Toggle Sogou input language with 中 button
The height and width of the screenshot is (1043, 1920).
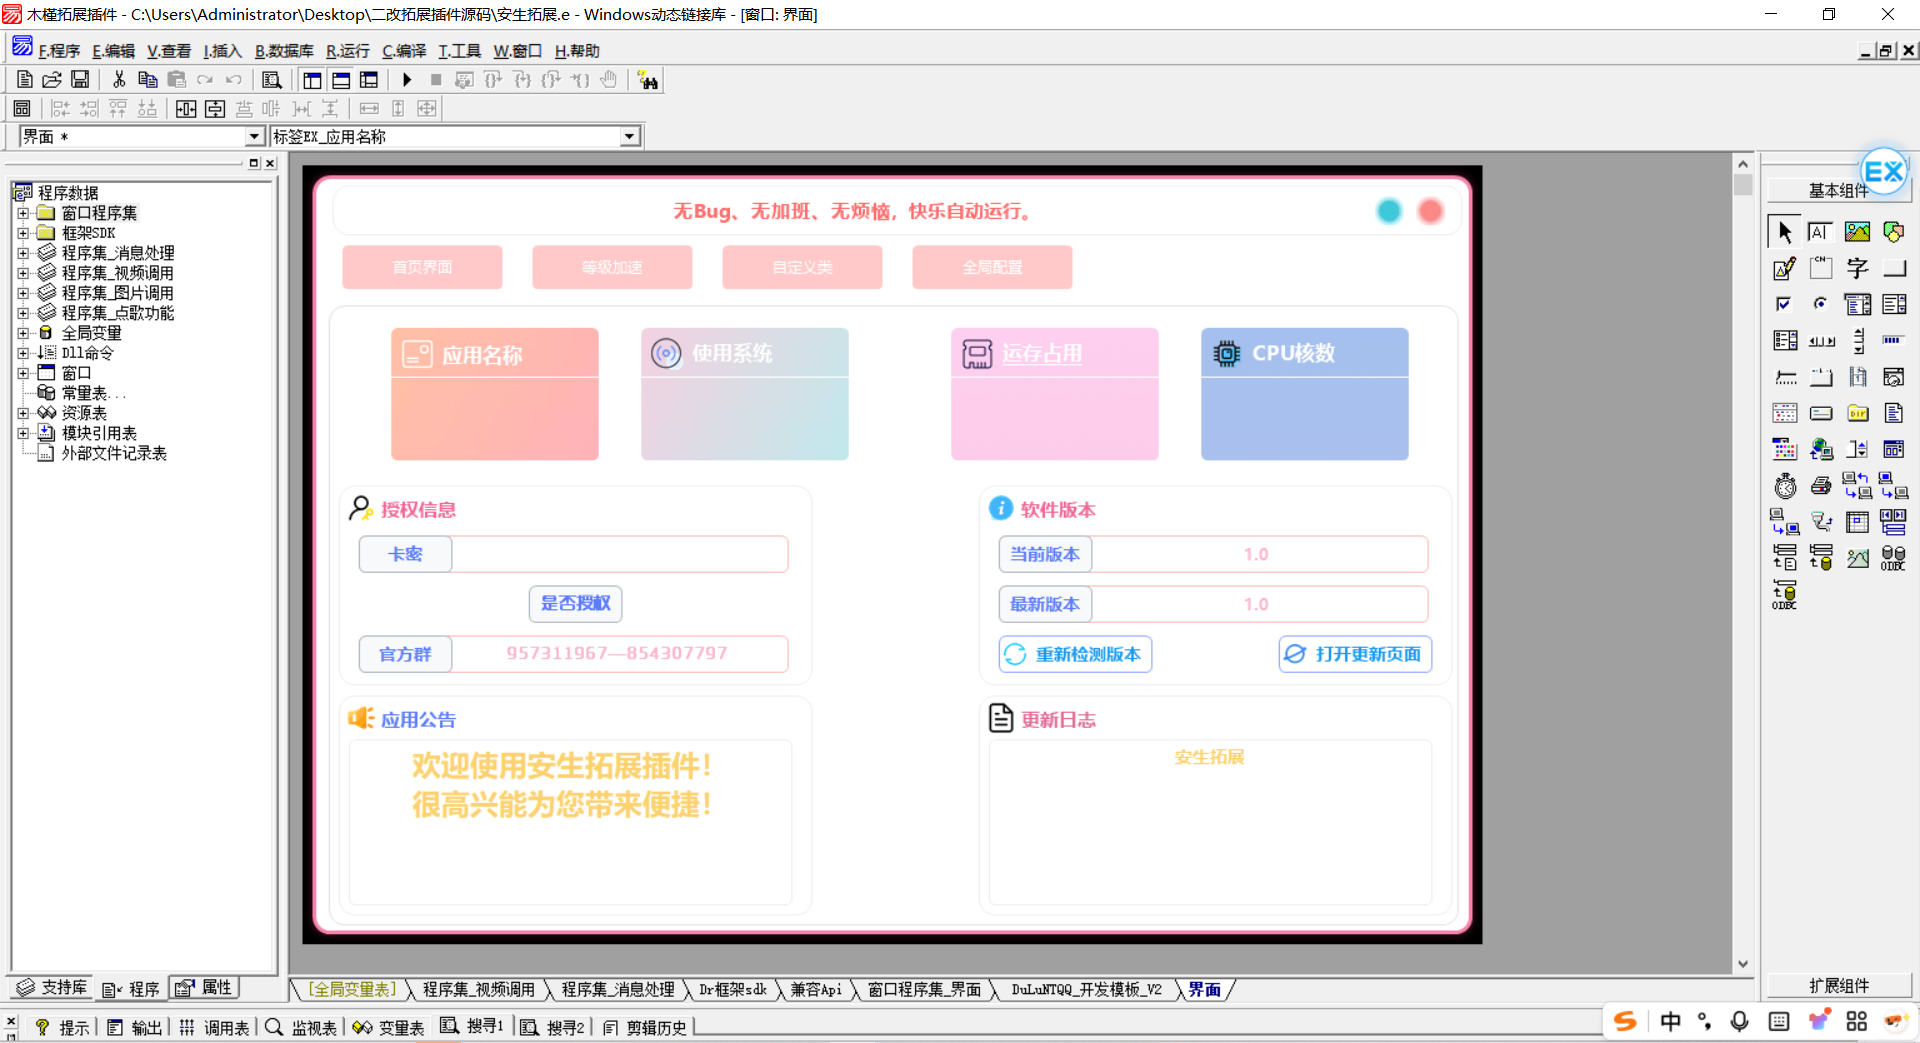[1670, 1021]
